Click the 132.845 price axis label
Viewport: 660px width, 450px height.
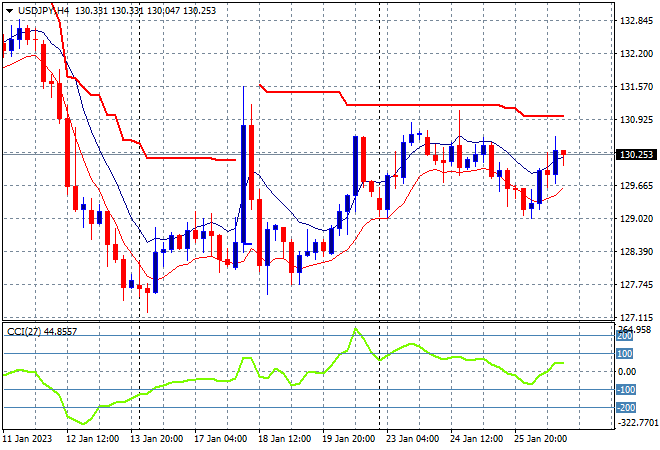[x=637, y=21]
